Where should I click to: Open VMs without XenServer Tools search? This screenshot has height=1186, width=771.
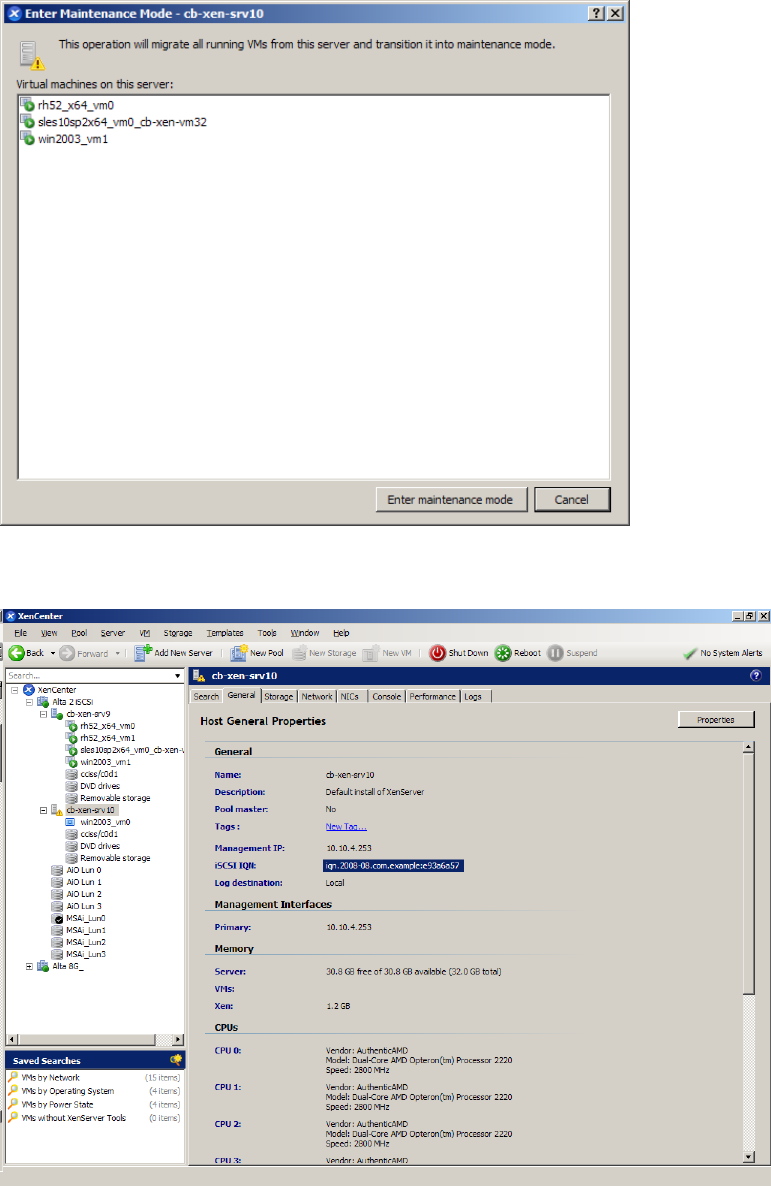(73, 1118)
